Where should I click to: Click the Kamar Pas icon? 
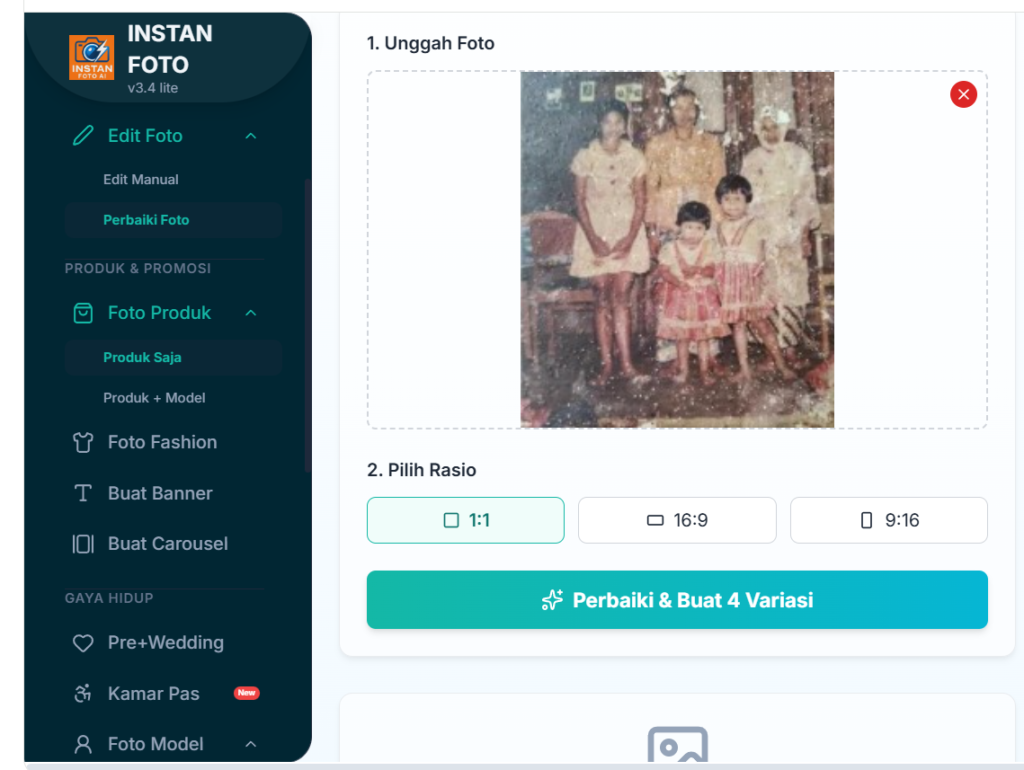83,694
